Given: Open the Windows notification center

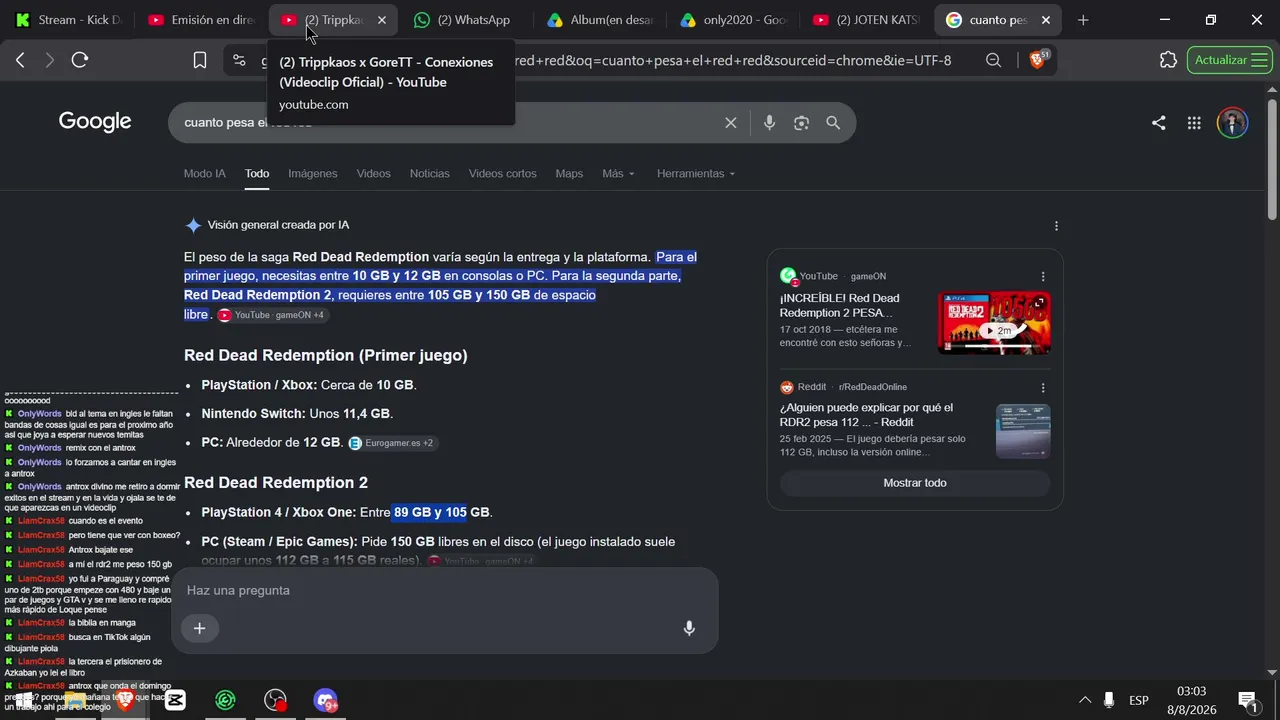Looking at the screenshot, I should tap(1247, 700).
